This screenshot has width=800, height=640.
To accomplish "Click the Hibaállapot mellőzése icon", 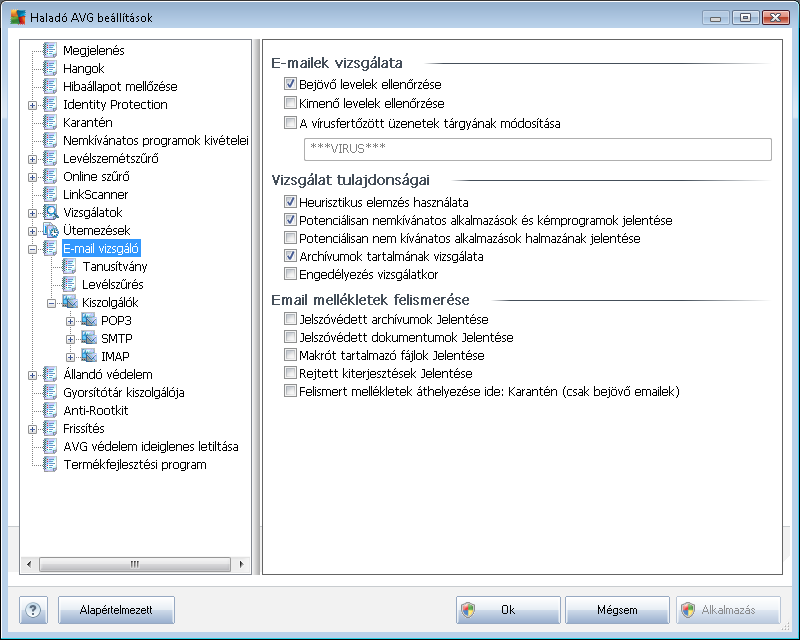I will [50, 86].
